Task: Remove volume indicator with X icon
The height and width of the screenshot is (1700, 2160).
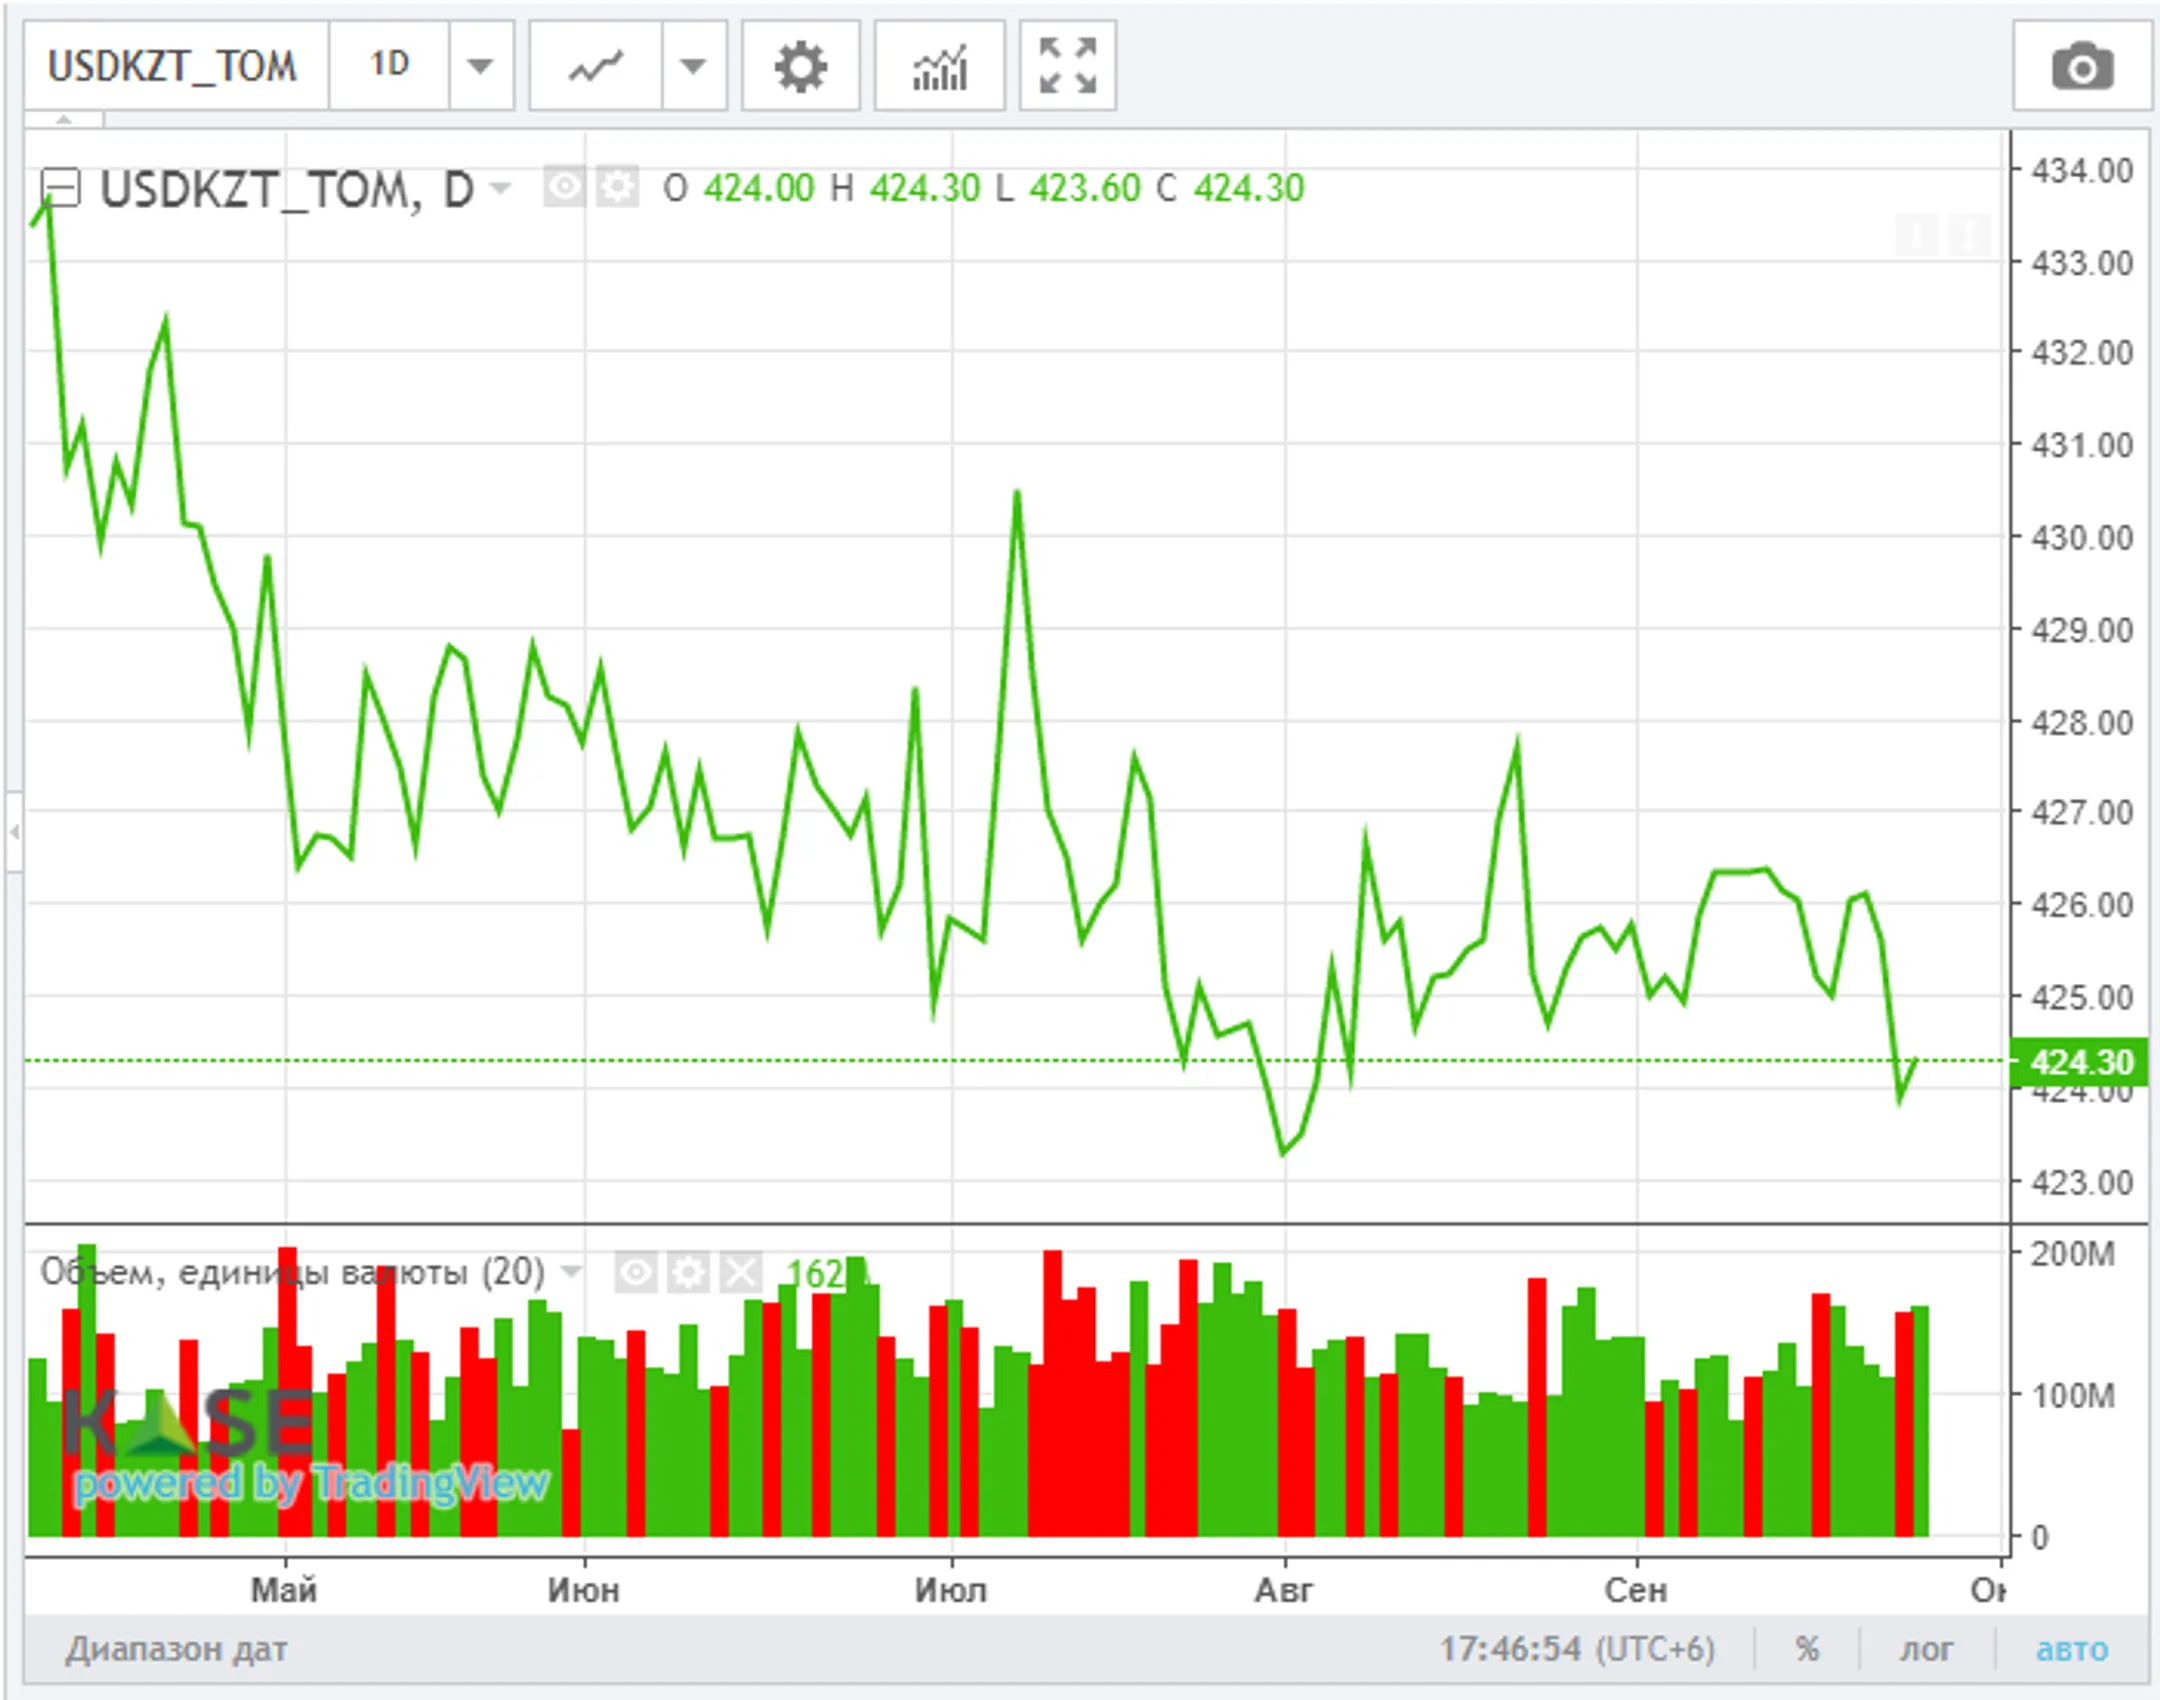Action: pyautogui.click(x=740, y=1273)
